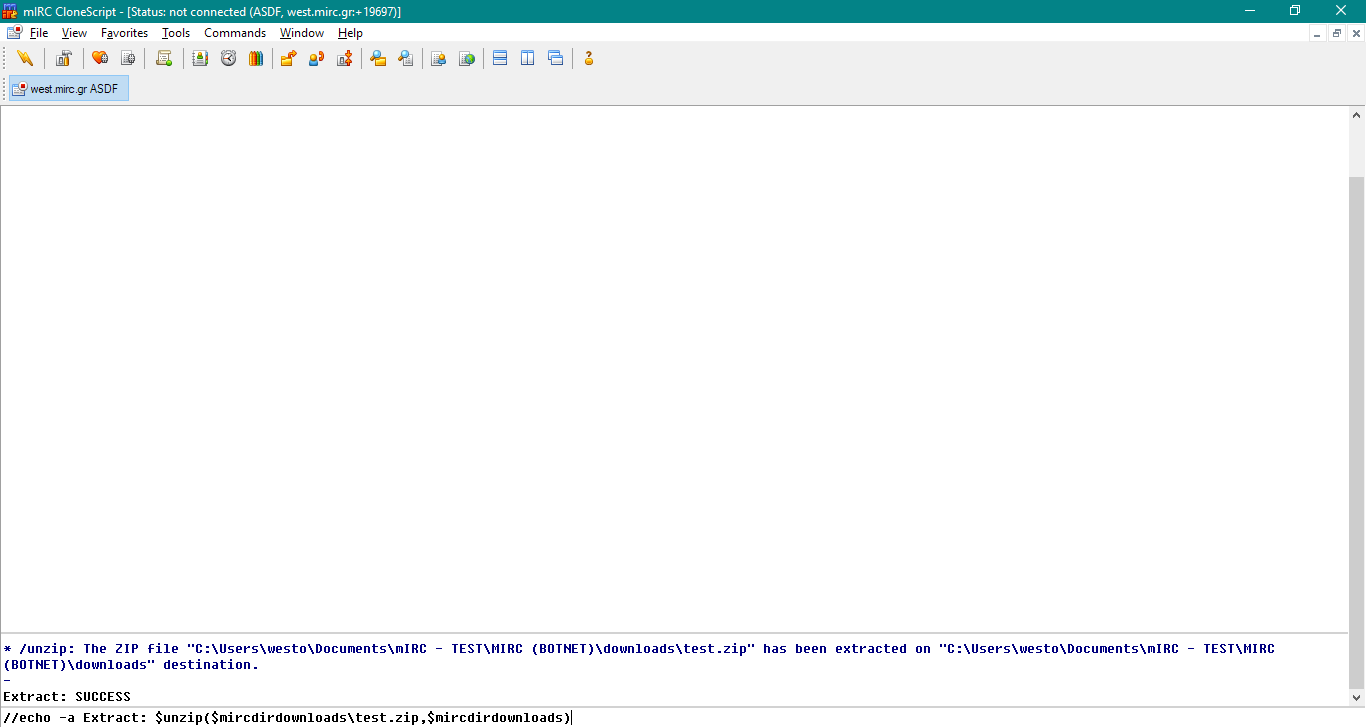Tile windows horizontally from the toolbar
The width and height of the screenshot is (1366, 728).
pyautogui.click(x=500, y=59)
